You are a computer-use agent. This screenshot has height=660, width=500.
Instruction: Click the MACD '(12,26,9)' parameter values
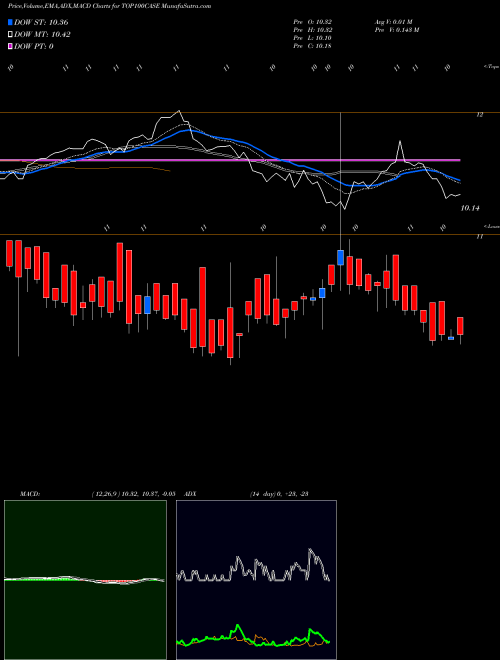(133, 494)
